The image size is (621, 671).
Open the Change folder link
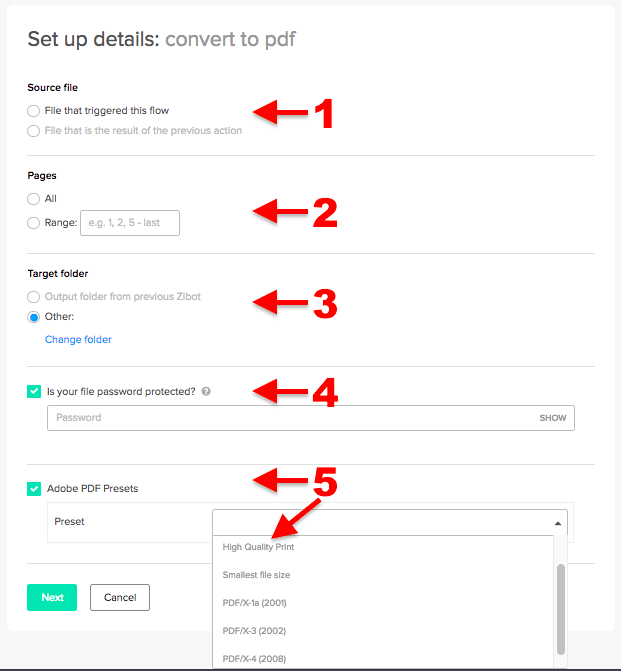tap(78, 340)
